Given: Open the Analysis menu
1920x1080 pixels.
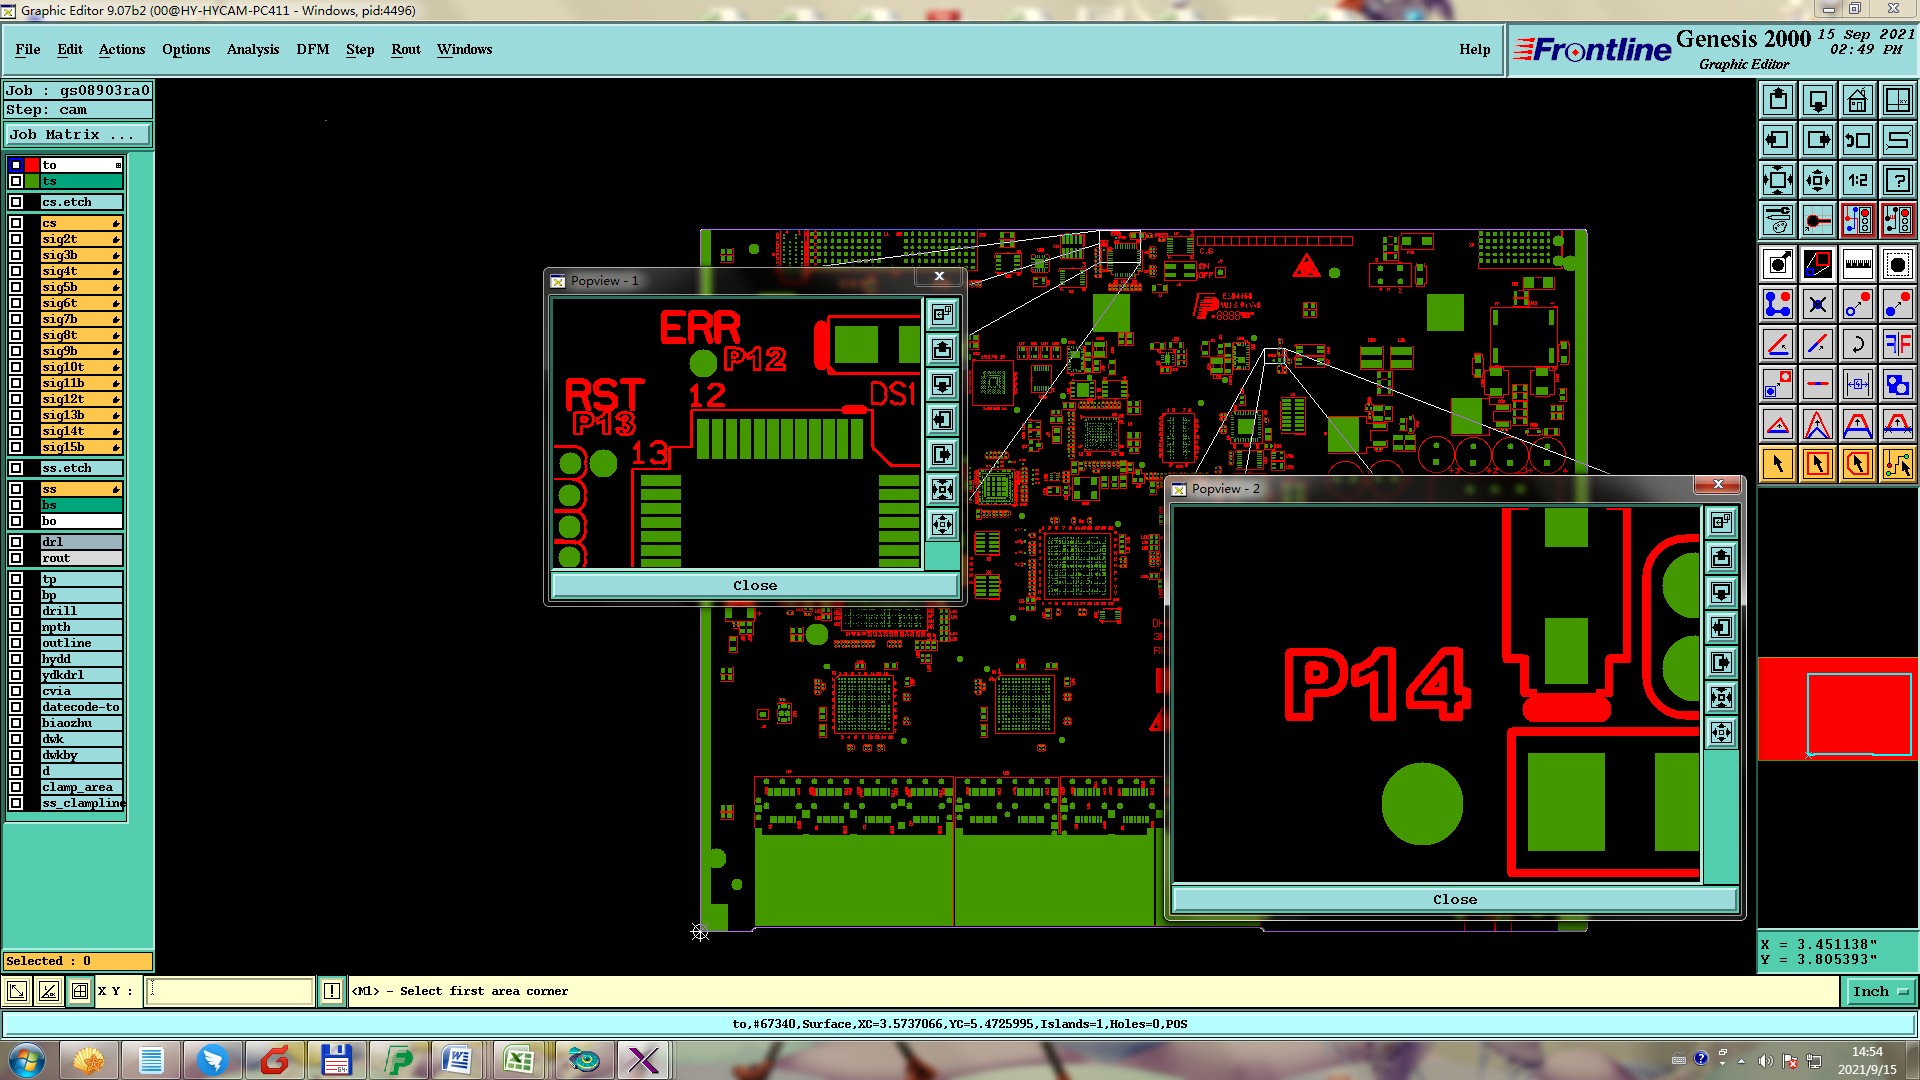Looking at the screenshot, I should pyautogui.click(x=252, y=49).
